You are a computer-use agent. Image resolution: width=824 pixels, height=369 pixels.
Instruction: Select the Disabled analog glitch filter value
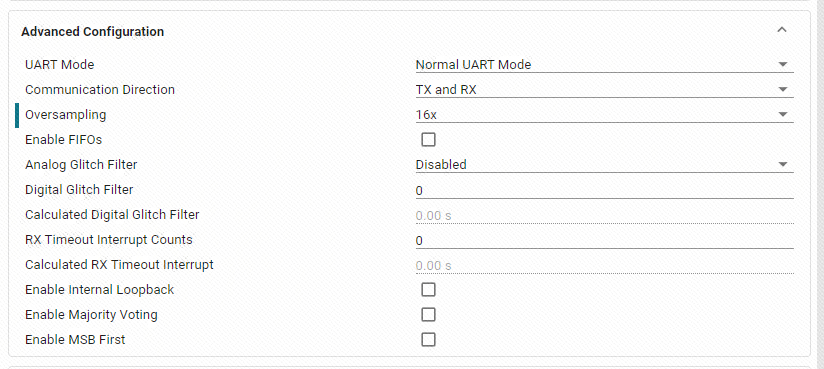click(441, 165)
